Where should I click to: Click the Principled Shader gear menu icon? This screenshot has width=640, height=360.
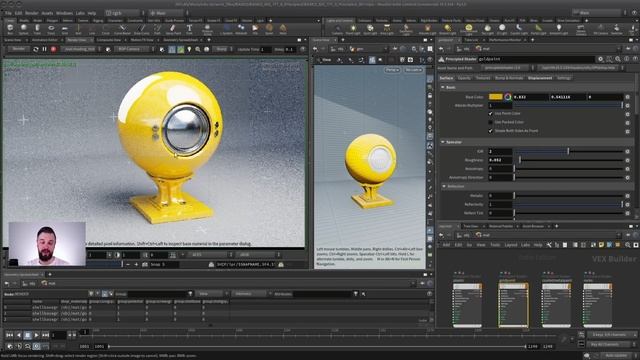[600, 59]
